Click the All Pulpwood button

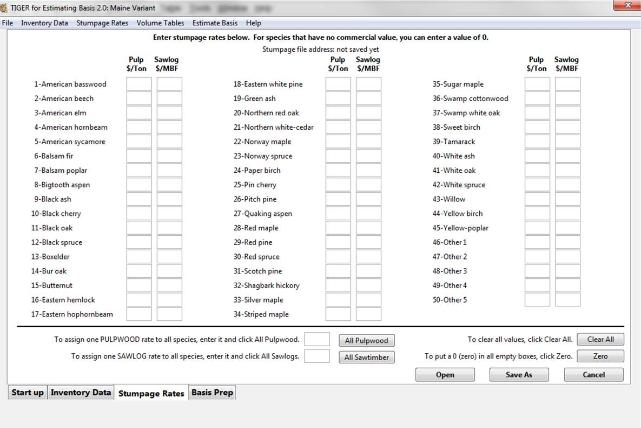coord(367,340)
